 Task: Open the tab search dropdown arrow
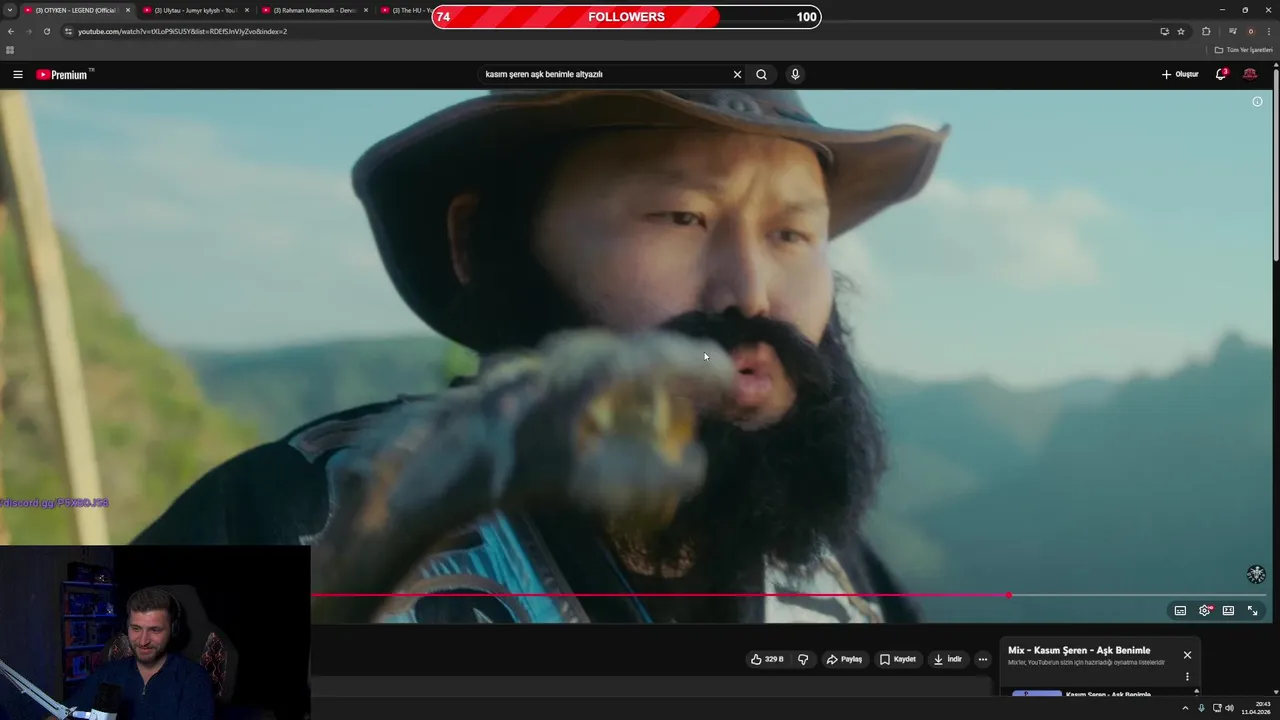[x=9, y=10]
